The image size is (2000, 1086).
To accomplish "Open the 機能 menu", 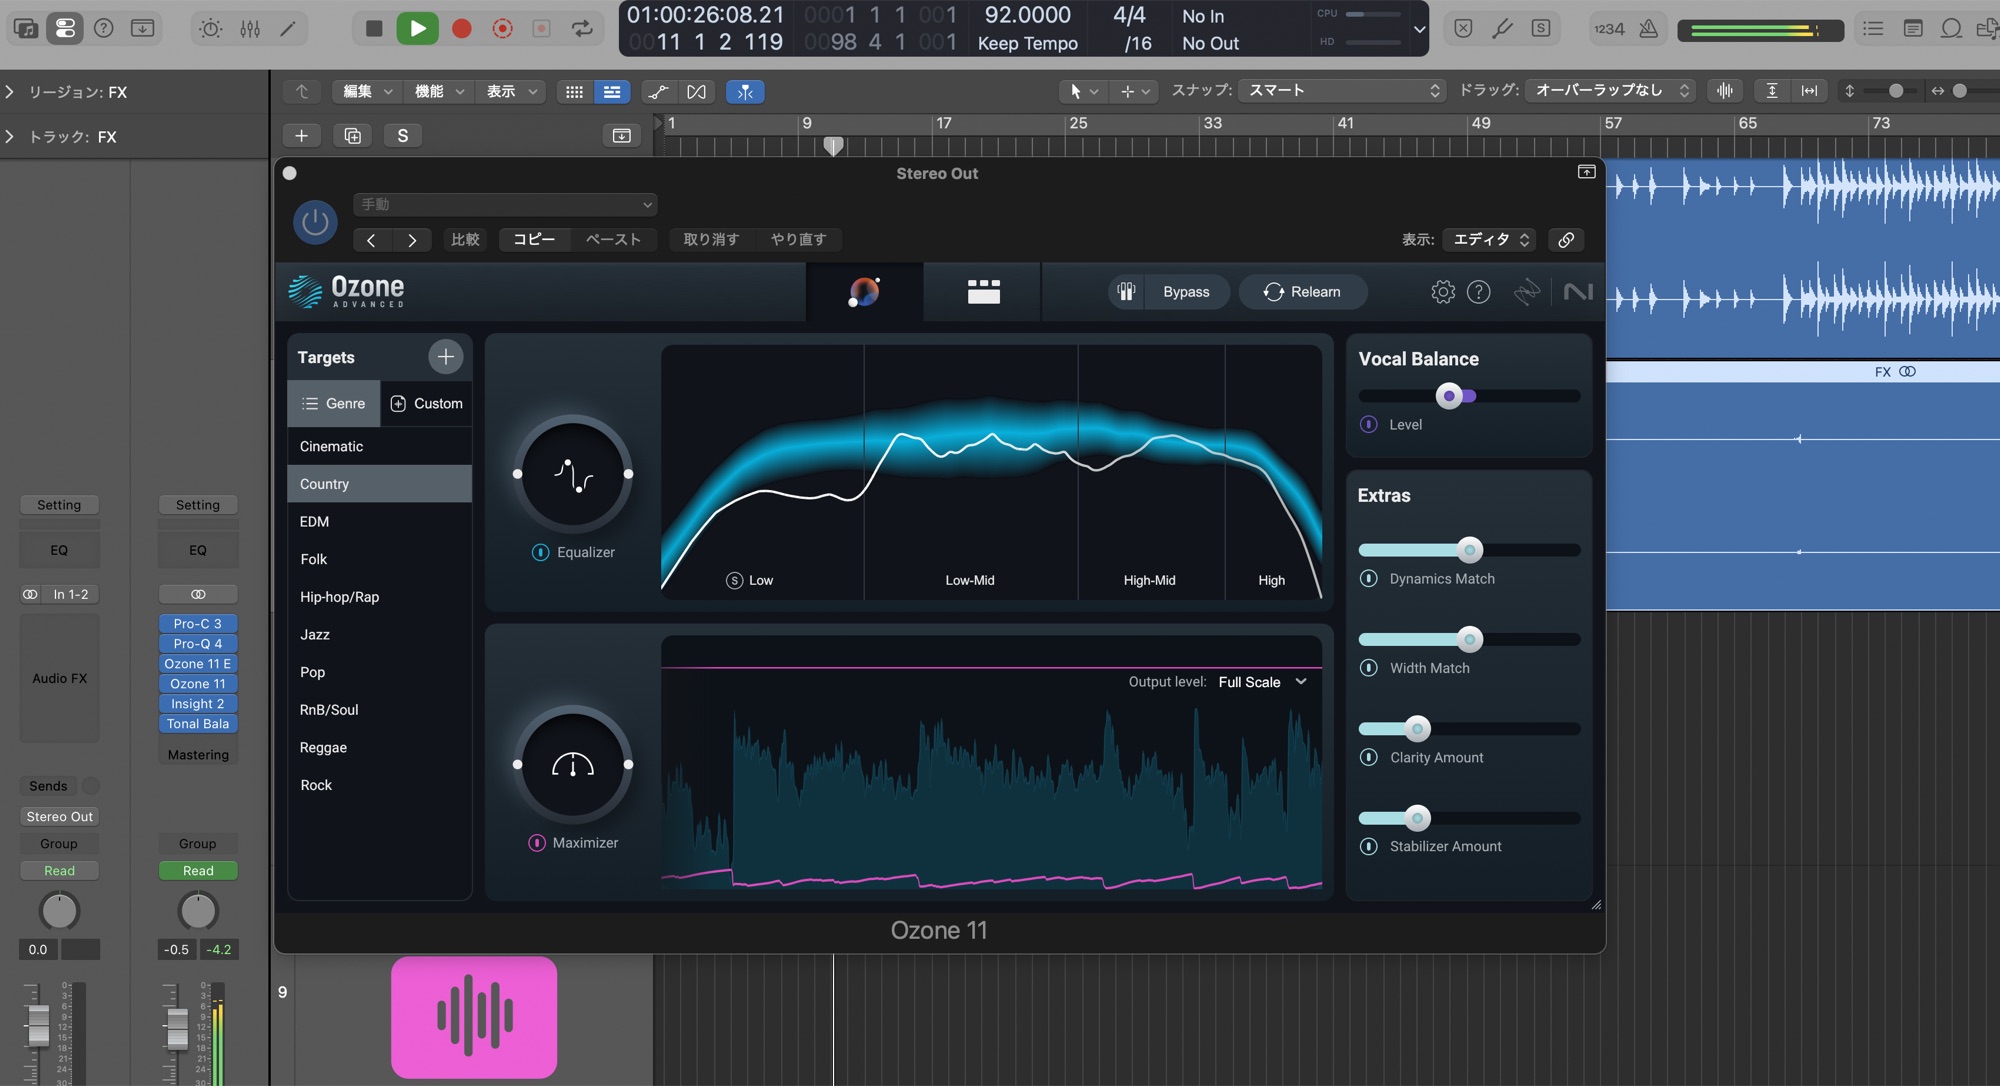I will pos(438,92).
